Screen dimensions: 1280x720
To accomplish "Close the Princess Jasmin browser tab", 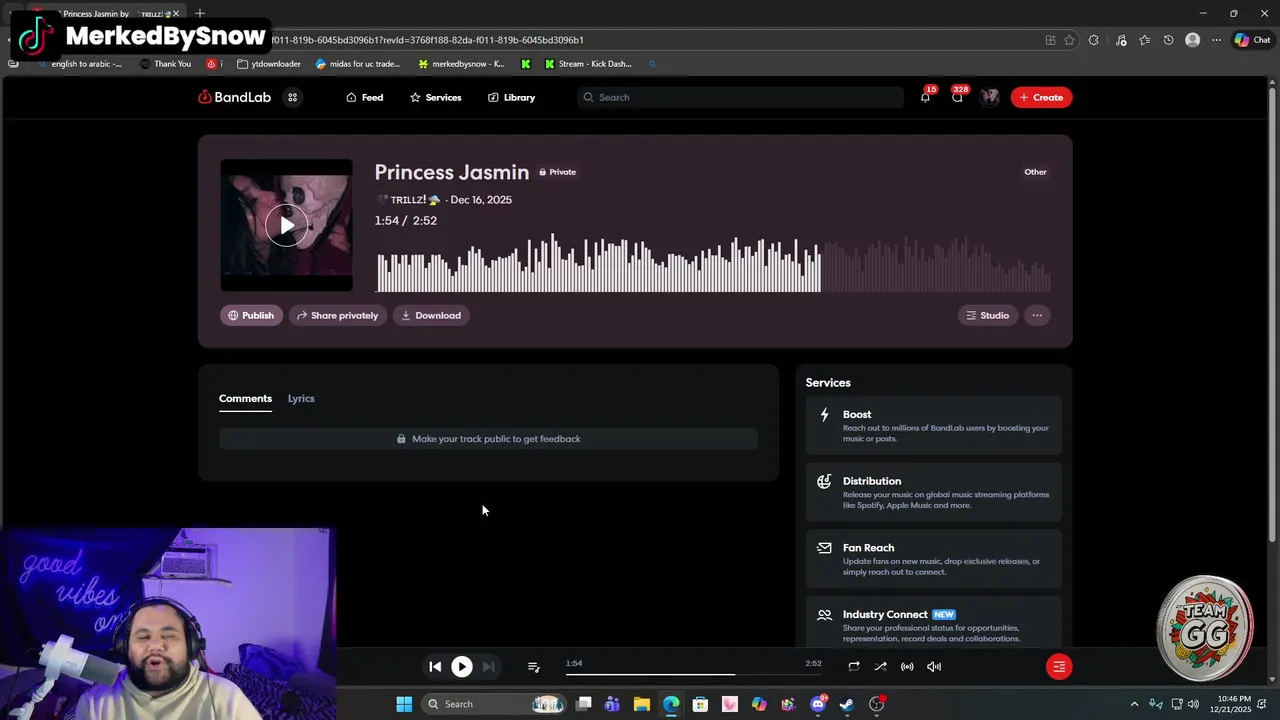I will (175, 14).
